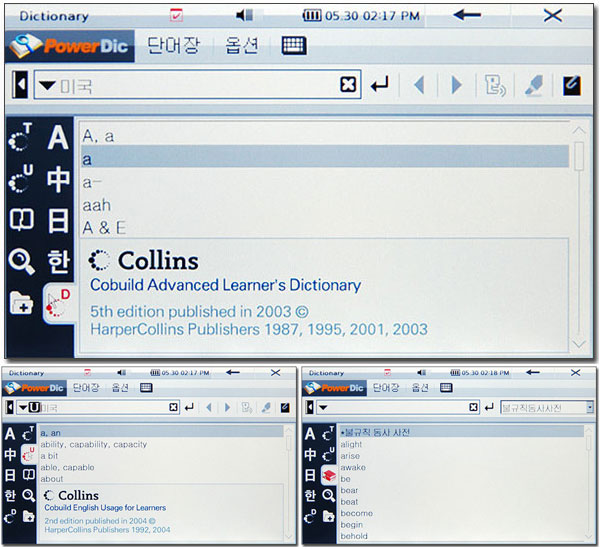Open the 불규칙동사사전 combo box in the irregular verbs screen

tap(547, 408)
